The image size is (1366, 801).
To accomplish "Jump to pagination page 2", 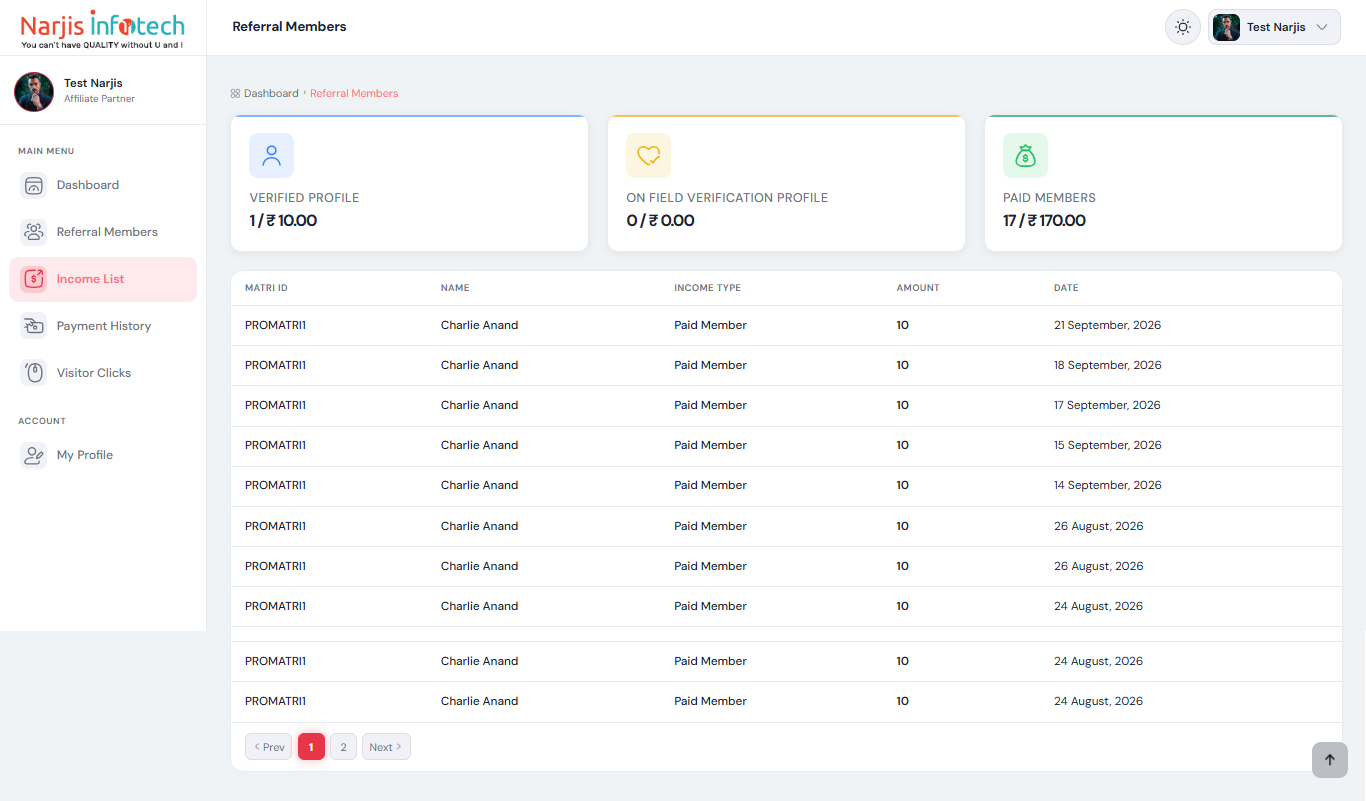I will pos(343,747).
